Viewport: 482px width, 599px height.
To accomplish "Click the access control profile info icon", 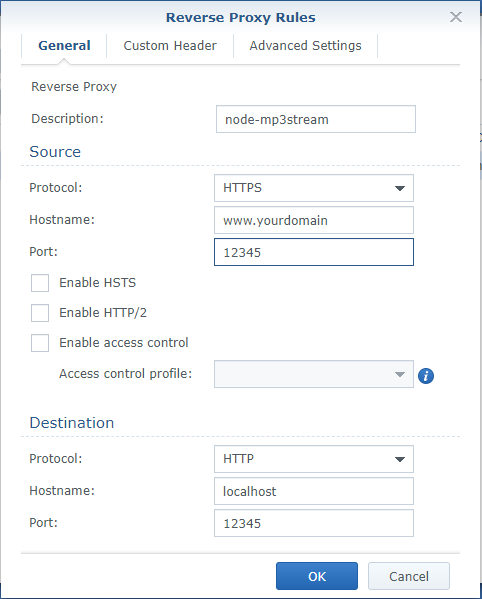I will click(426, 376).
